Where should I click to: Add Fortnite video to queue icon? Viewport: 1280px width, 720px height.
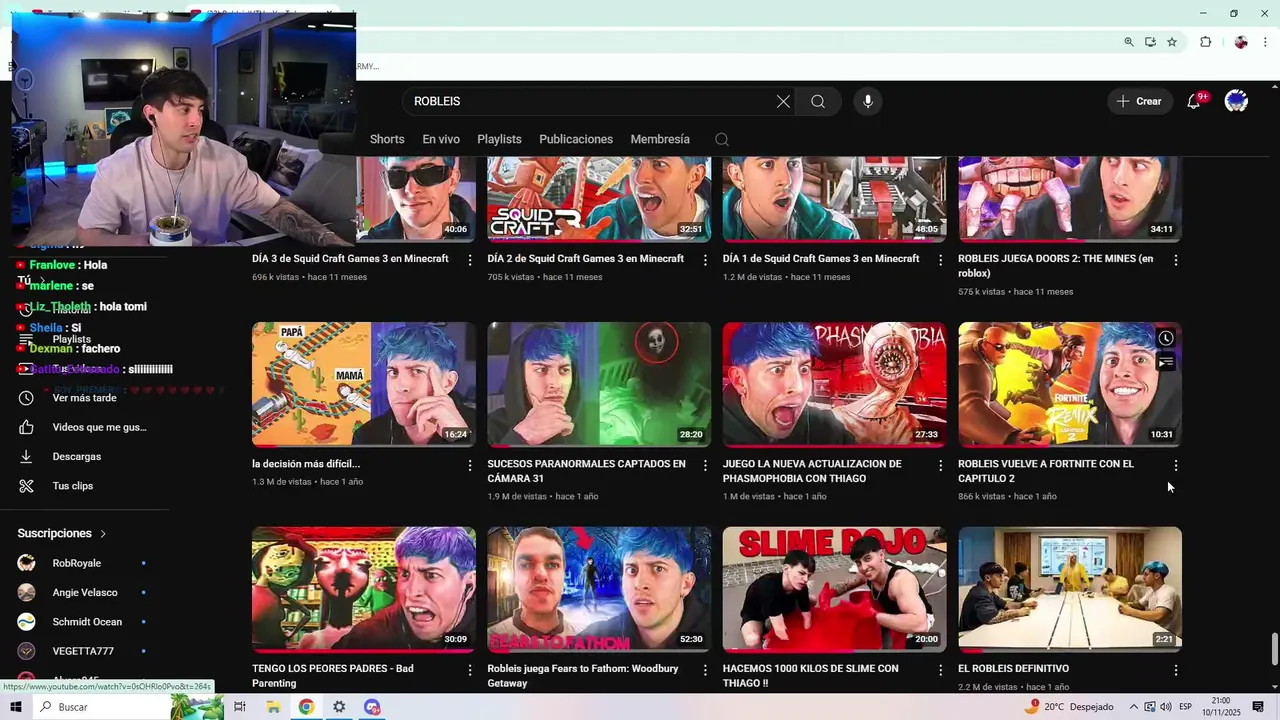pos(1166,362)
